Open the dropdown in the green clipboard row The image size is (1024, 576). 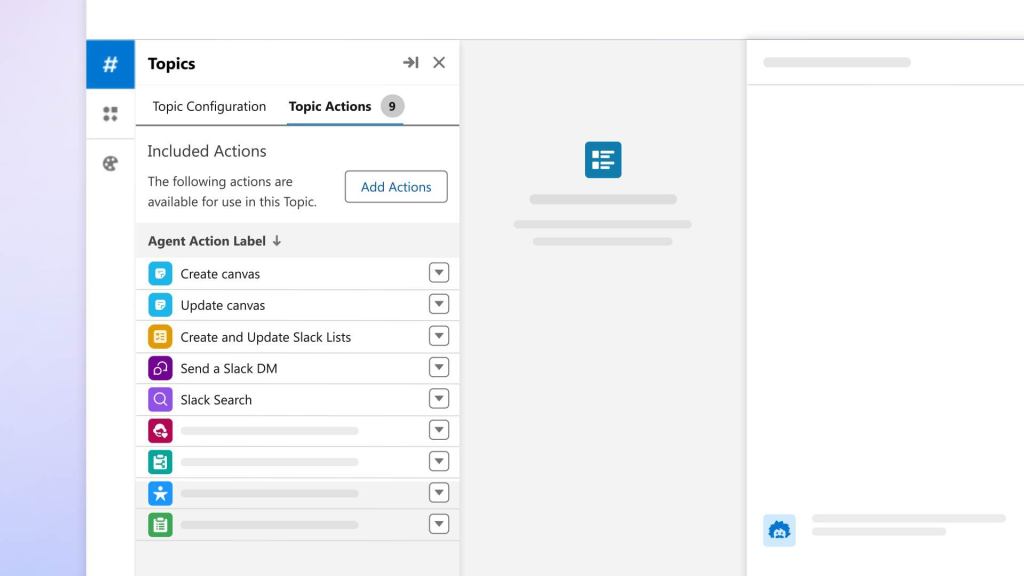coord(439,524)
